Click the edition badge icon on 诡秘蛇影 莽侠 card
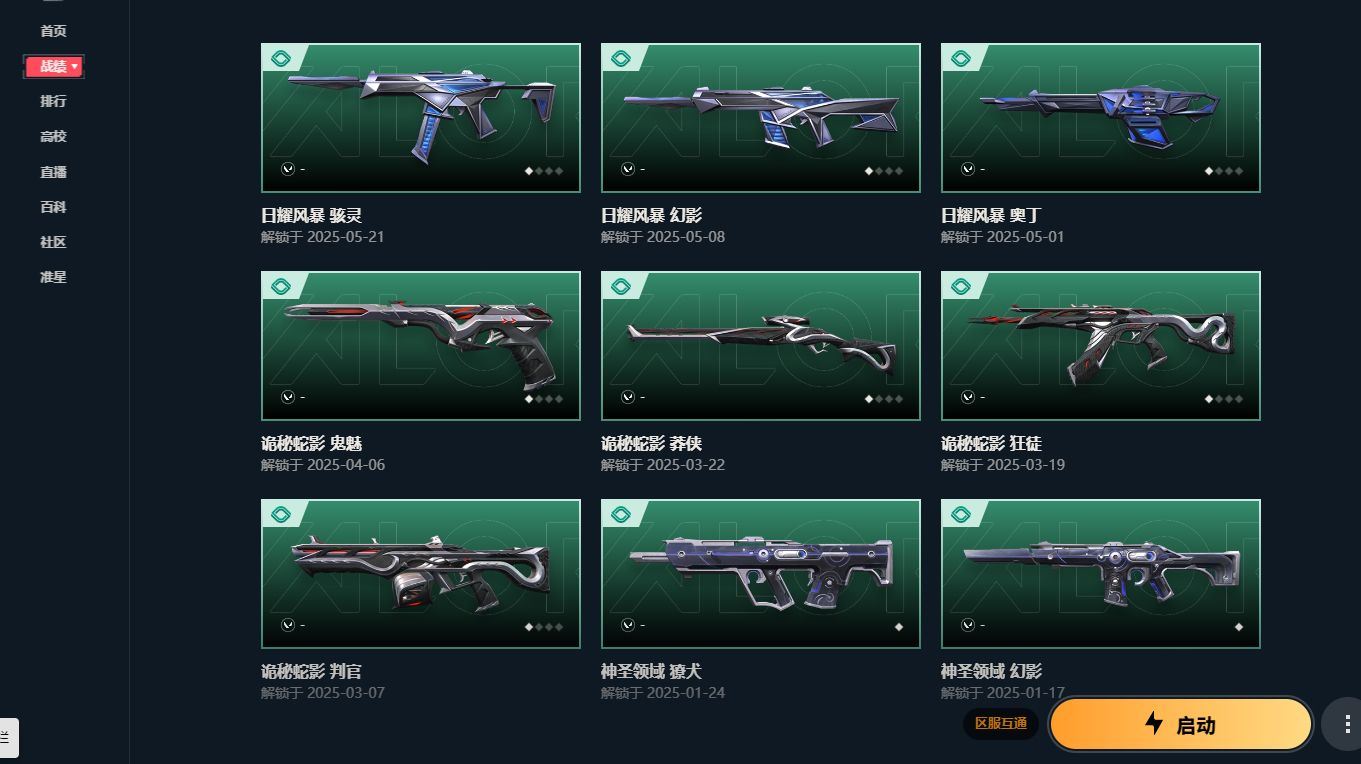Viewport: 1361px width, 764px height. (x=621, y=287)
